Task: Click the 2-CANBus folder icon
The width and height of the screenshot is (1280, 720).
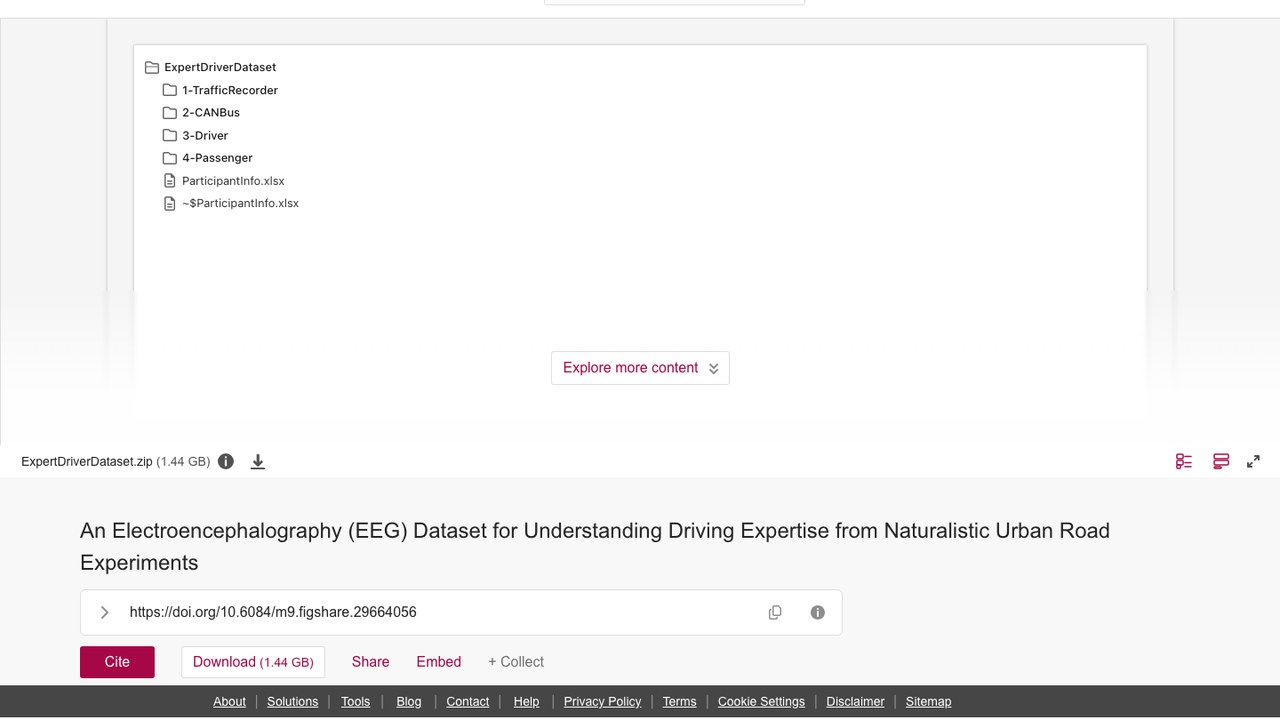Action: click(x=170, y=113)
